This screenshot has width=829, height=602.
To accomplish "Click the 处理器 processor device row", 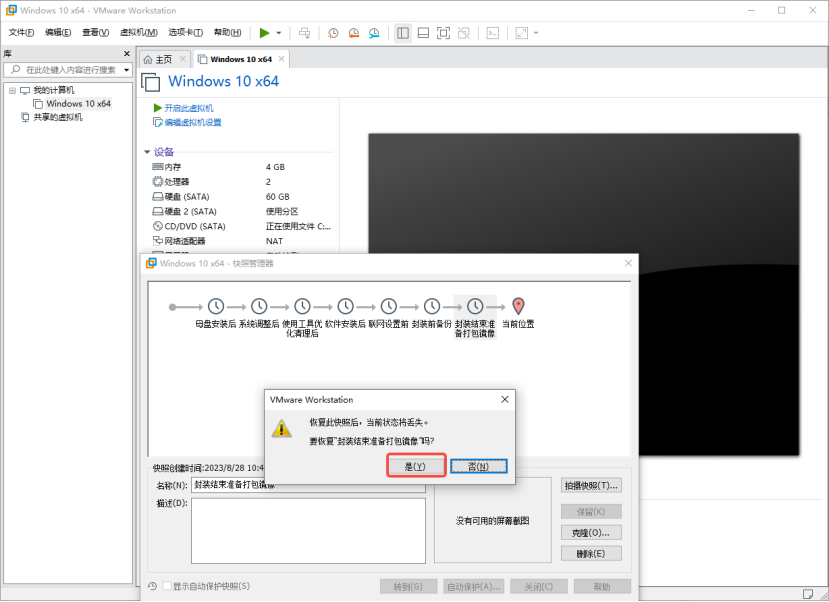I will [241, 182].
